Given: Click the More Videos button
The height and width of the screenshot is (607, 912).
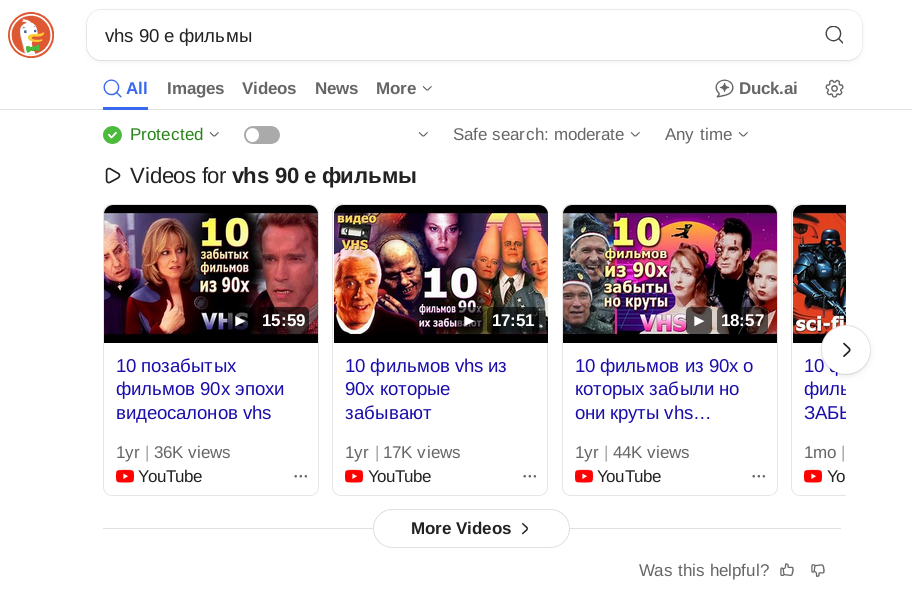Looking at the screenshot, I should coord(471,529).
